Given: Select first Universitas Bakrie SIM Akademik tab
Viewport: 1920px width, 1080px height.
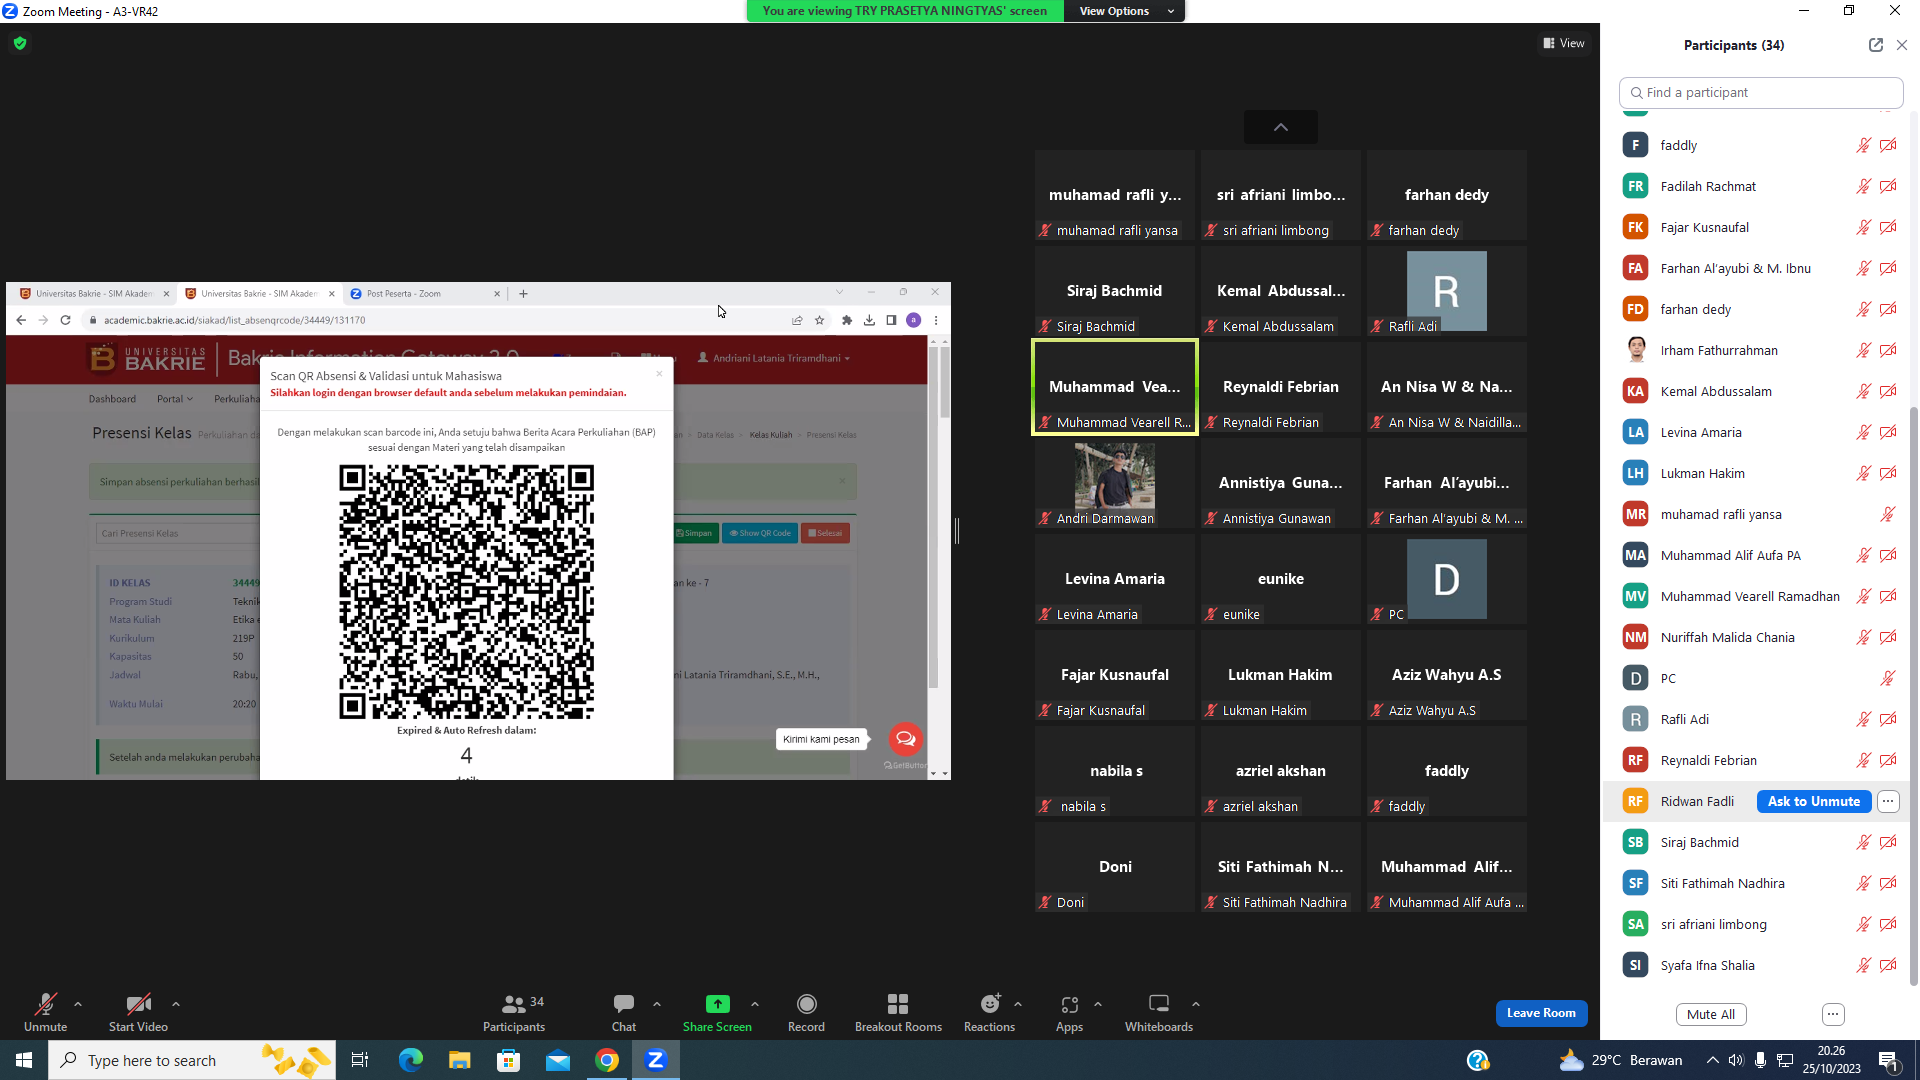Looking at the screenshot, I should click(94, 293).
